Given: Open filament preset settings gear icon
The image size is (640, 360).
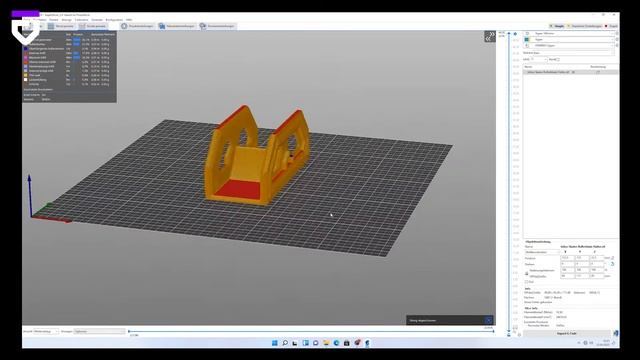Looking at the screenshot, I should (x=617, y=40).
